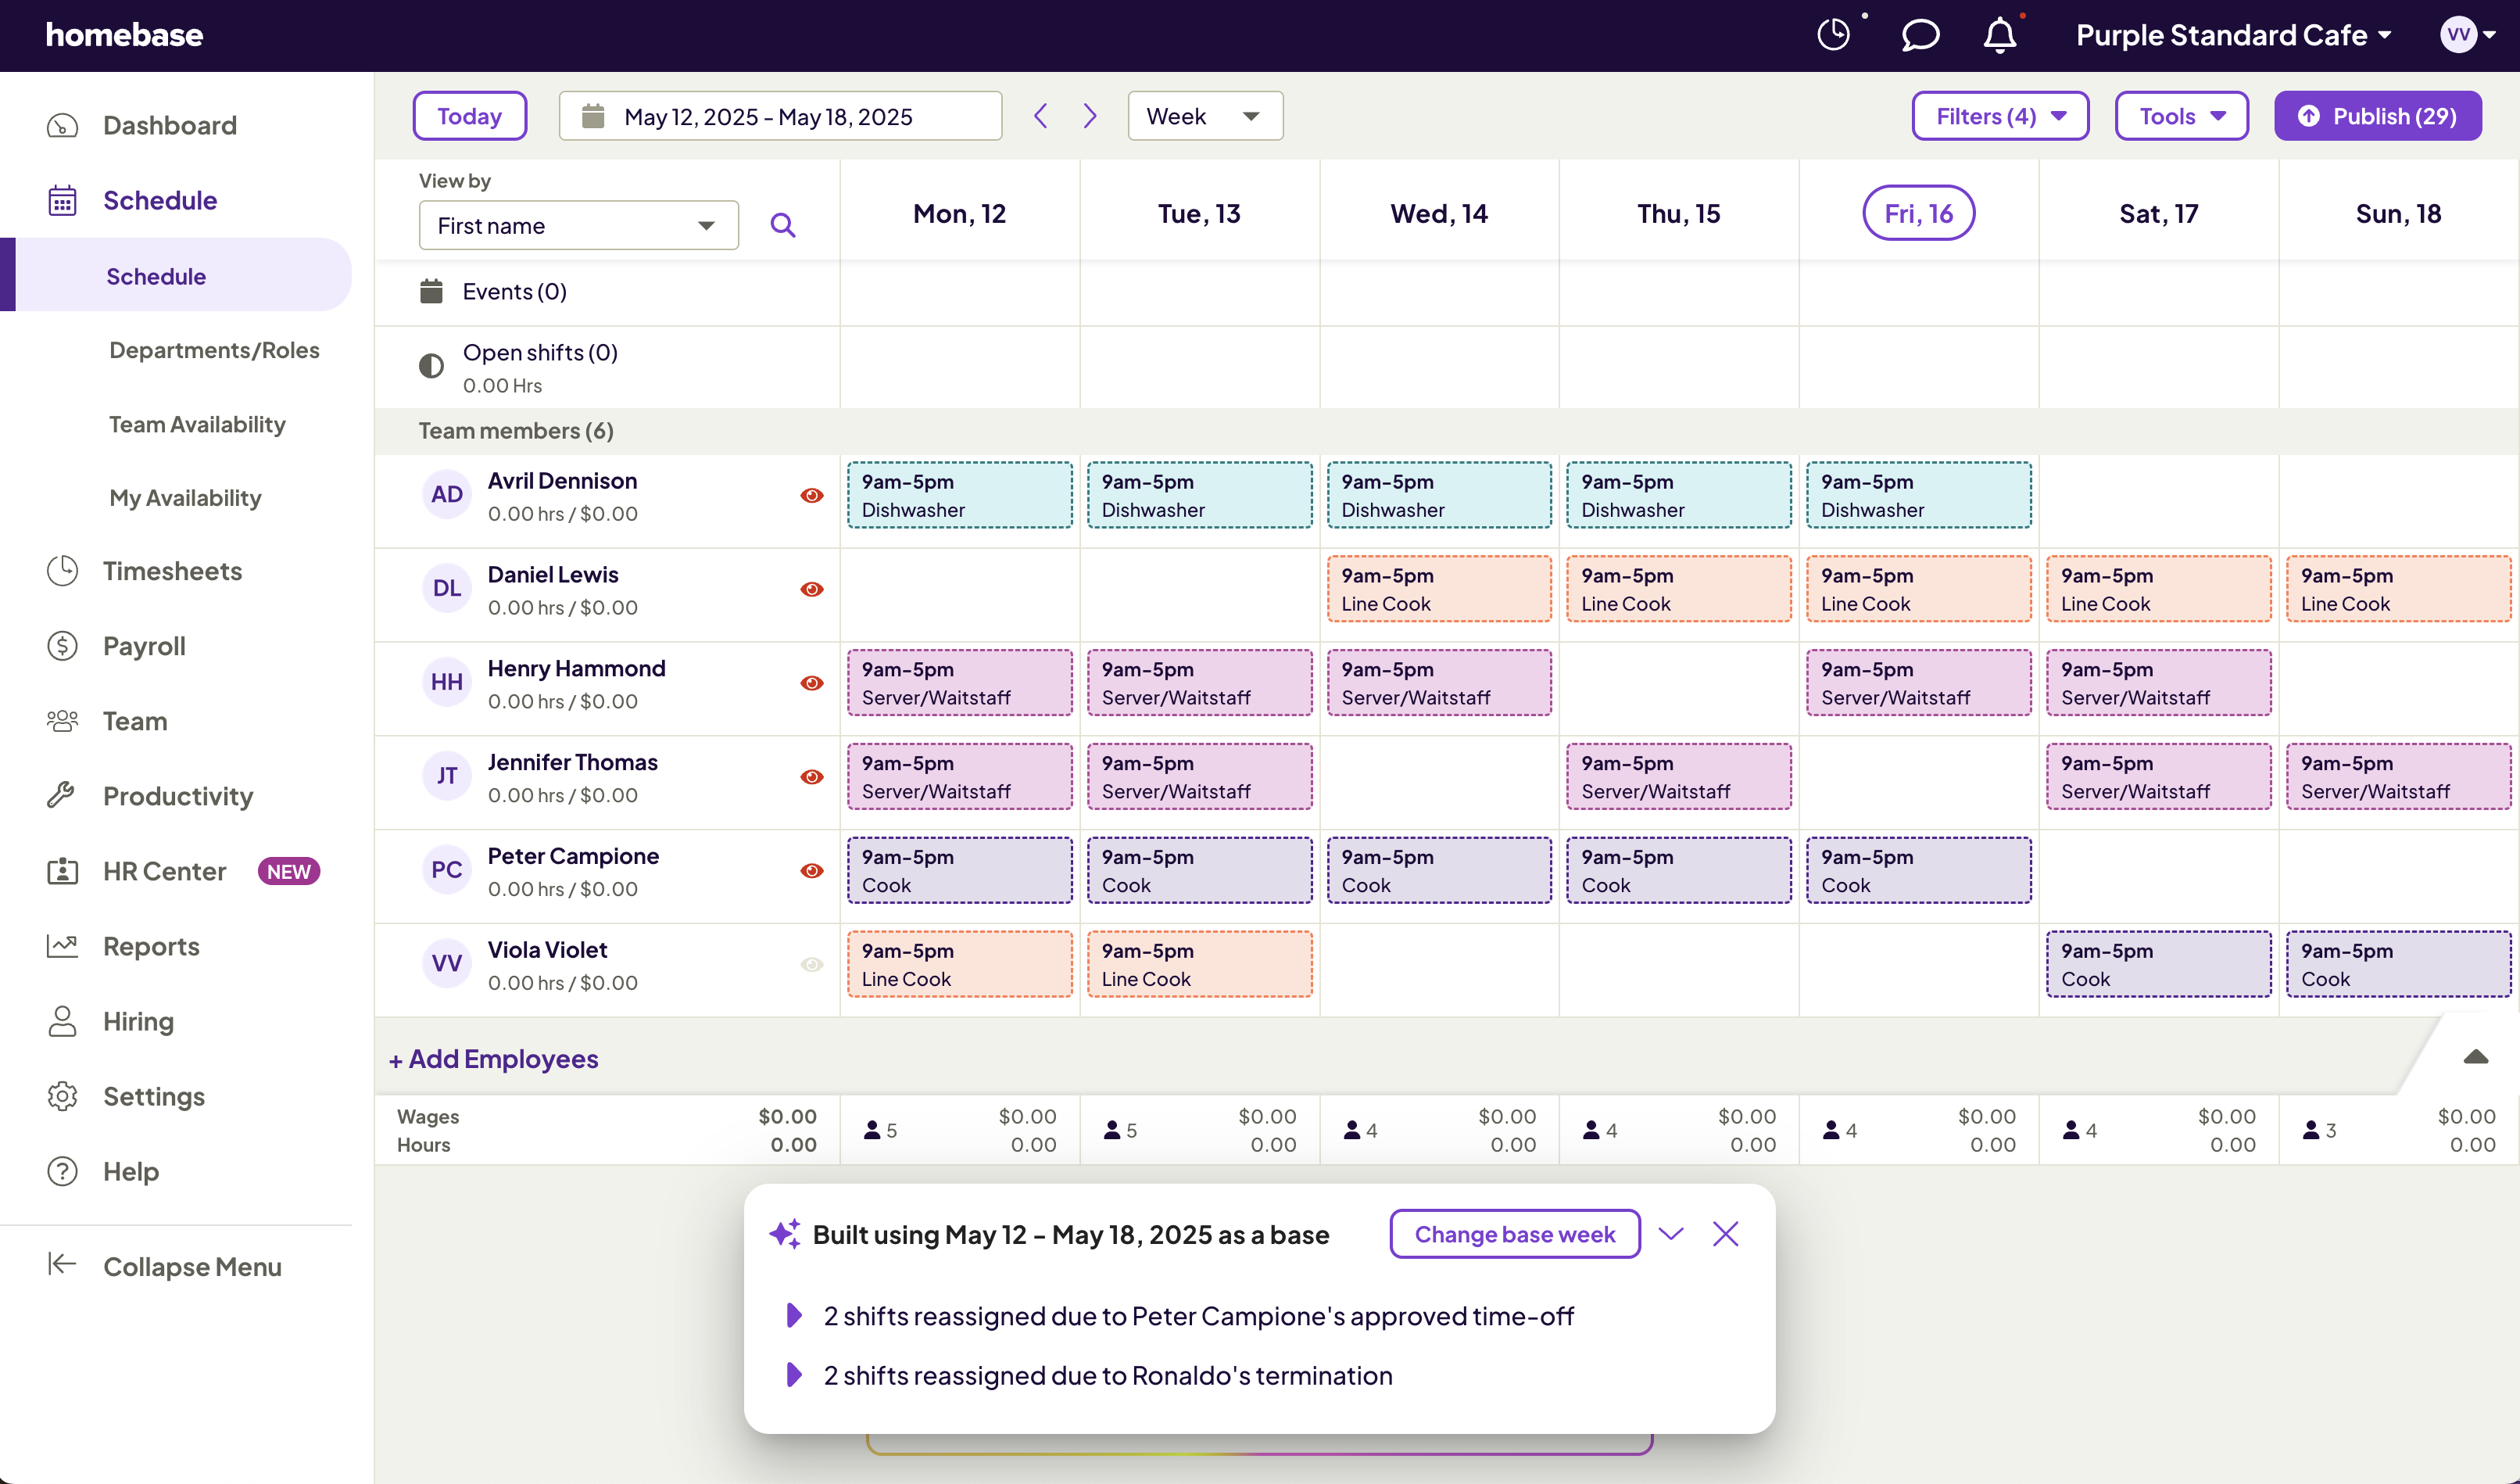Toggle visibility for Avril Dennison's row
This screenshot has width=2520, height=1484.
click(811, 495)
